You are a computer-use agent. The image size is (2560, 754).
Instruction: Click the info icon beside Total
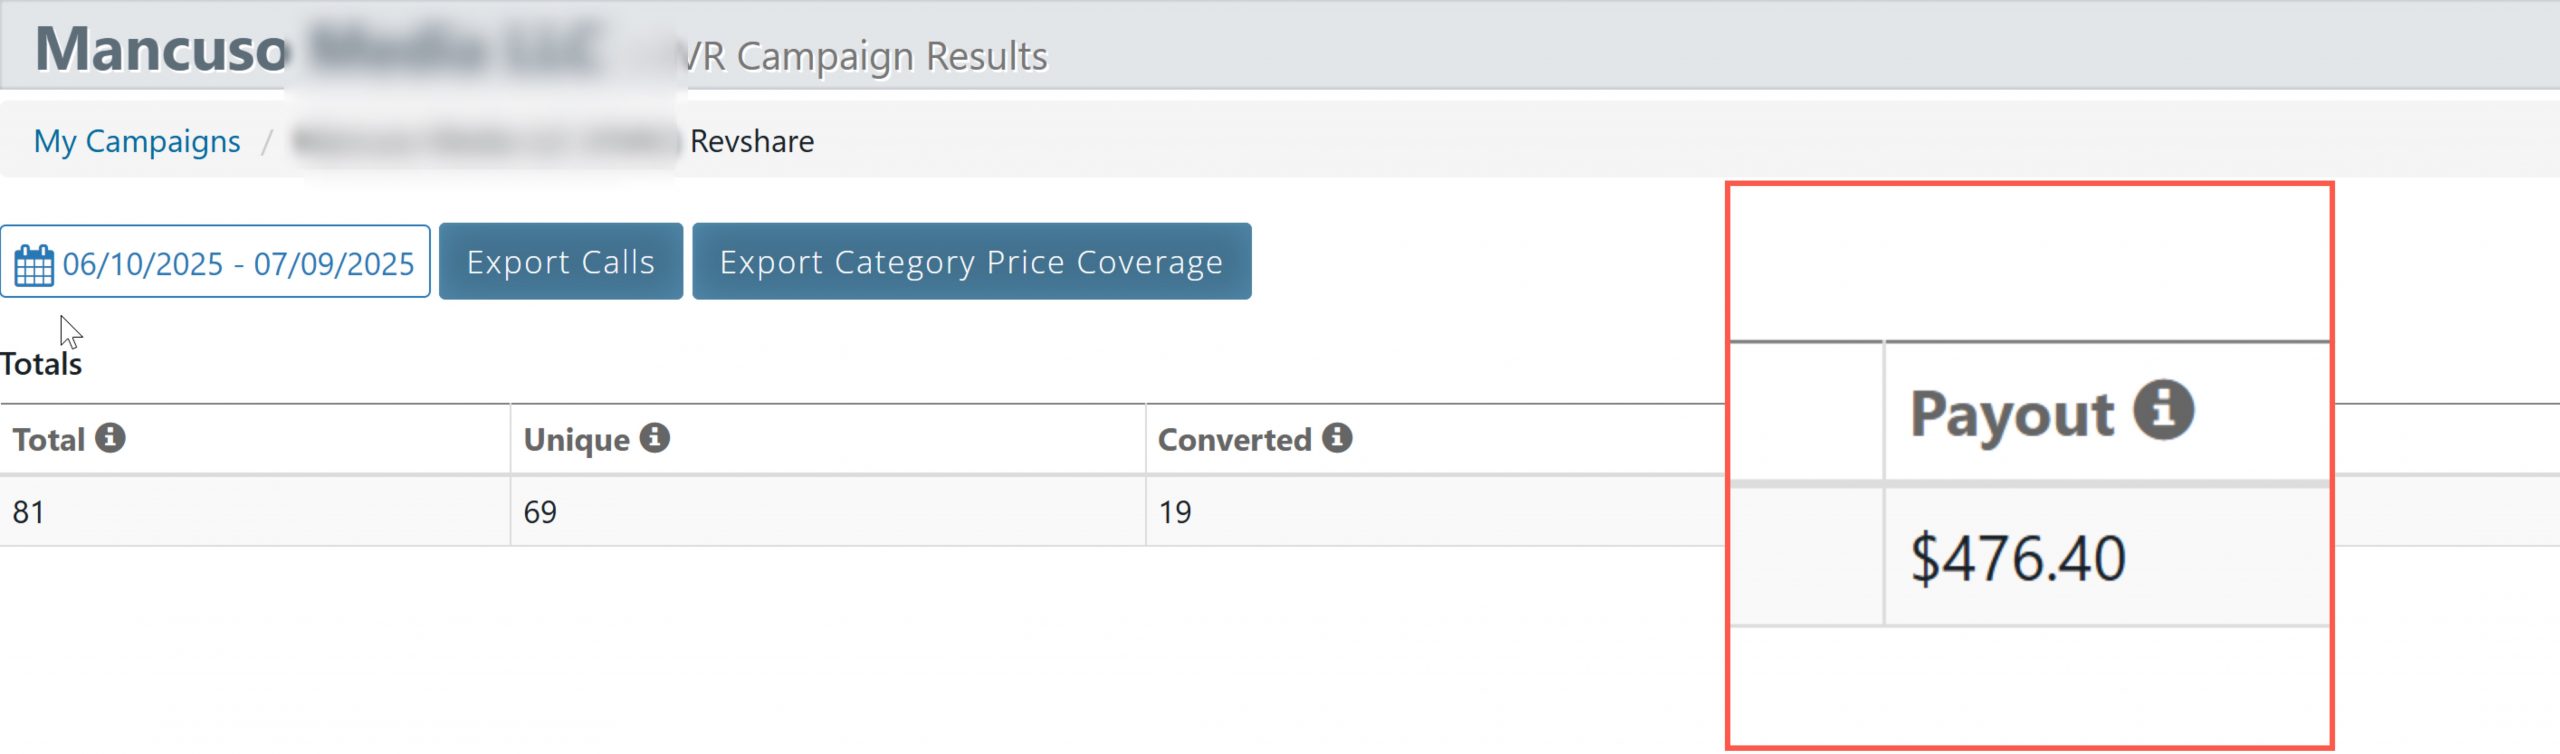[110, 438]
